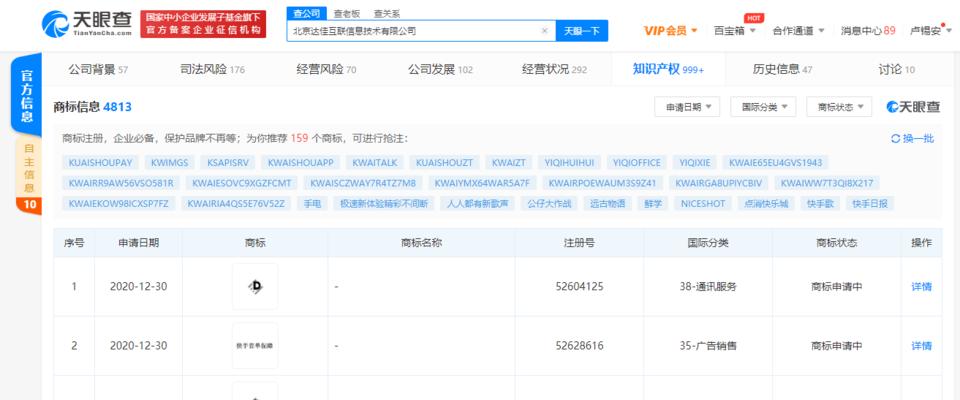Image resolution: width=960 pixels, height=400 pixels.
Task: Click the 快手歌 tag
Action: tap(820, 203)
